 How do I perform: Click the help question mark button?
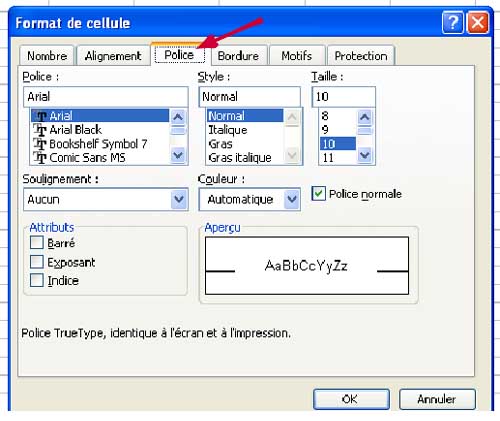[452, 23]
